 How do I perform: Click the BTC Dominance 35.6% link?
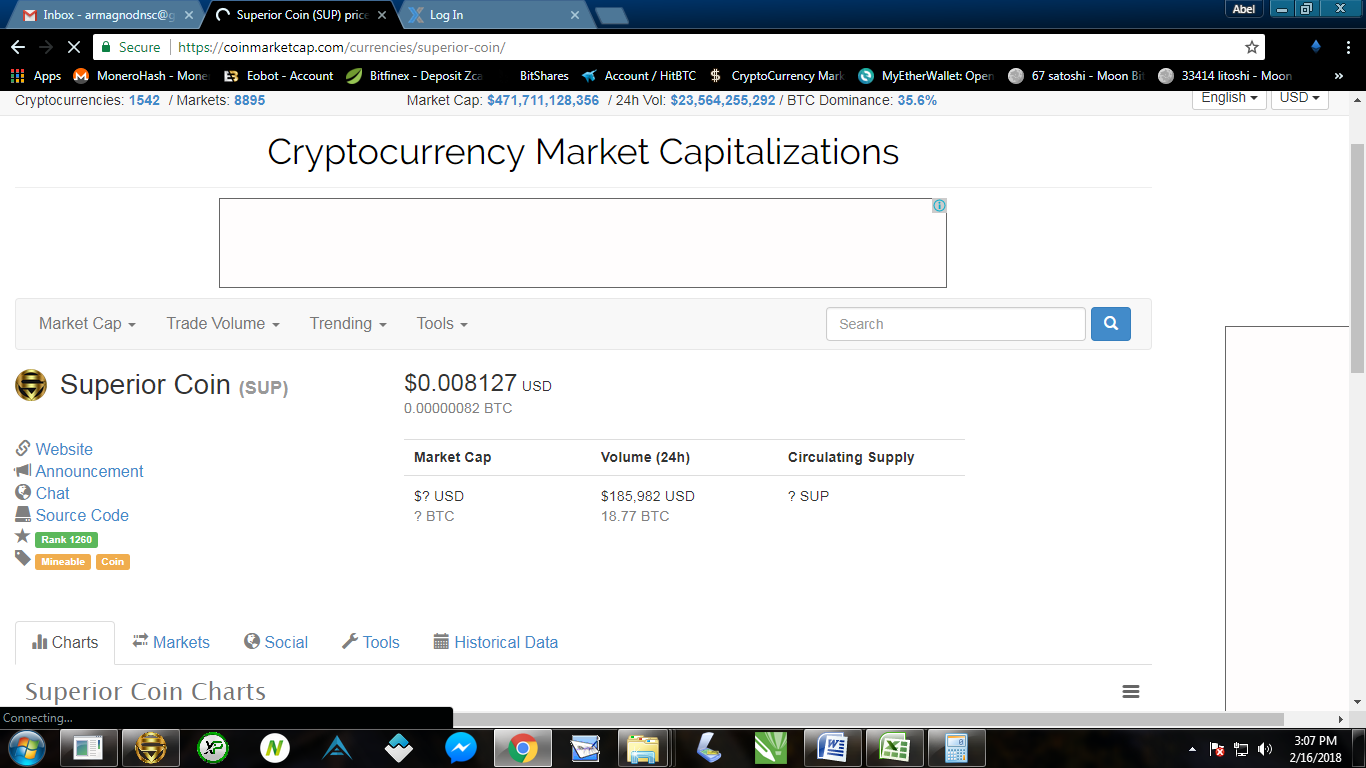(x=917, y=100)
